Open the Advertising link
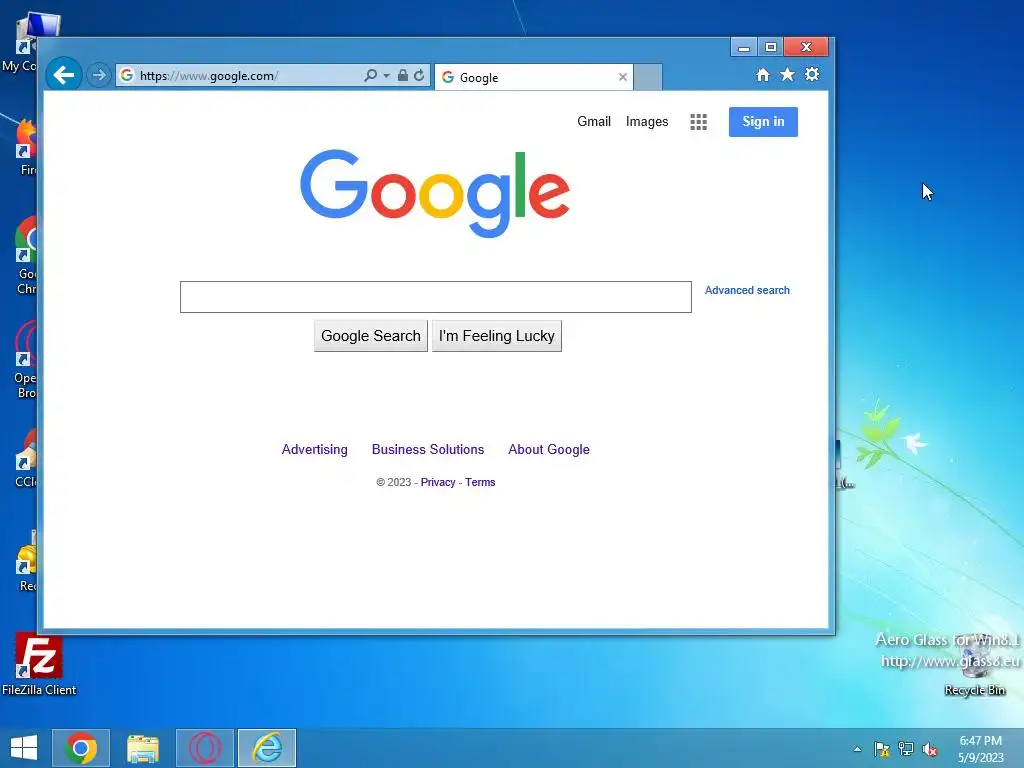The height and width of the screenshot is (768, 1024). click(x=314, y=449)
